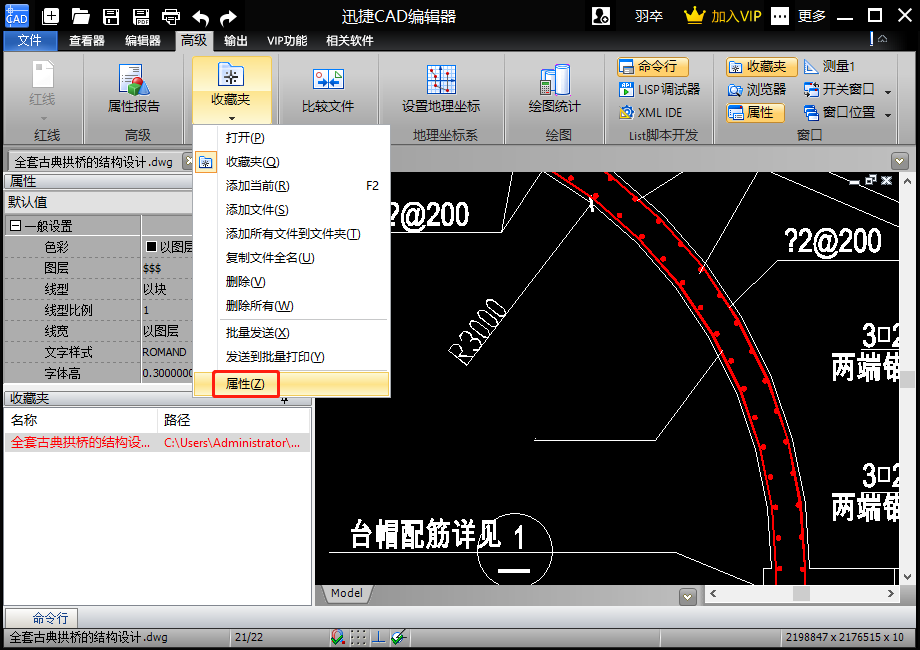Expand the 开关窗口 dropdown arrow
920x650 pixels.
pyautogui.click(x=888, y=92)
